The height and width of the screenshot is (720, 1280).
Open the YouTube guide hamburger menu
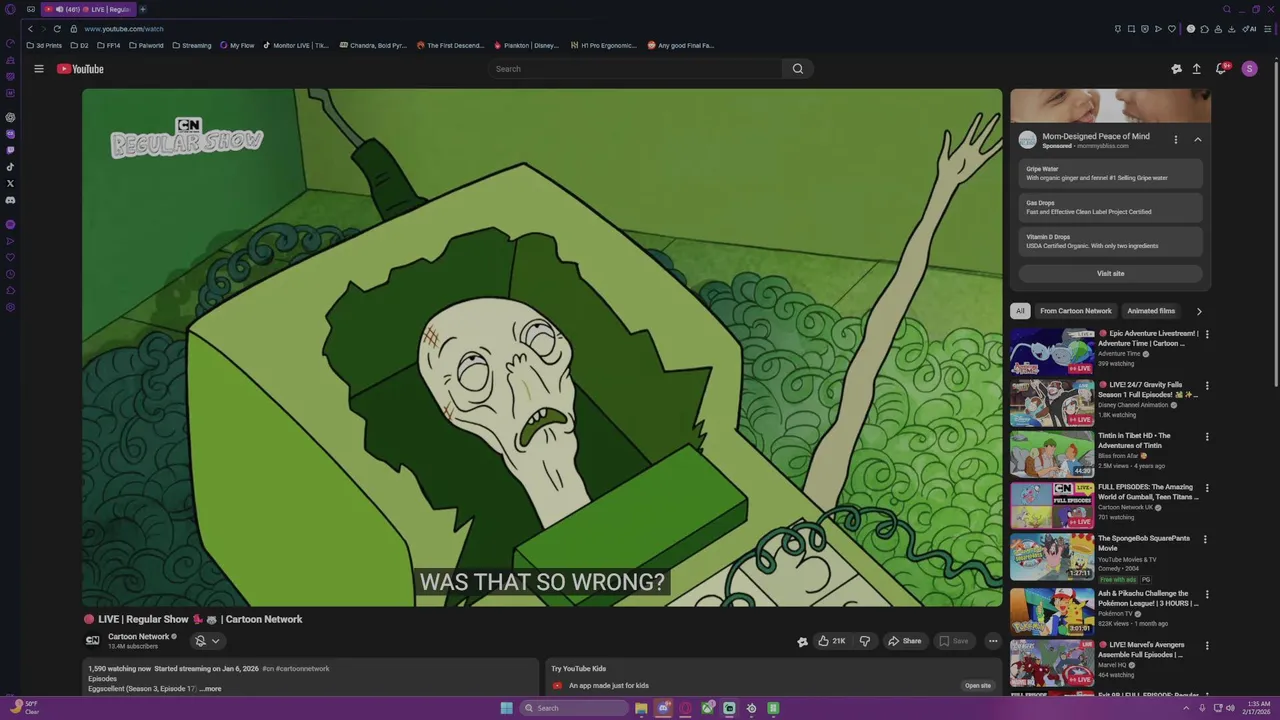click(39, 69)
